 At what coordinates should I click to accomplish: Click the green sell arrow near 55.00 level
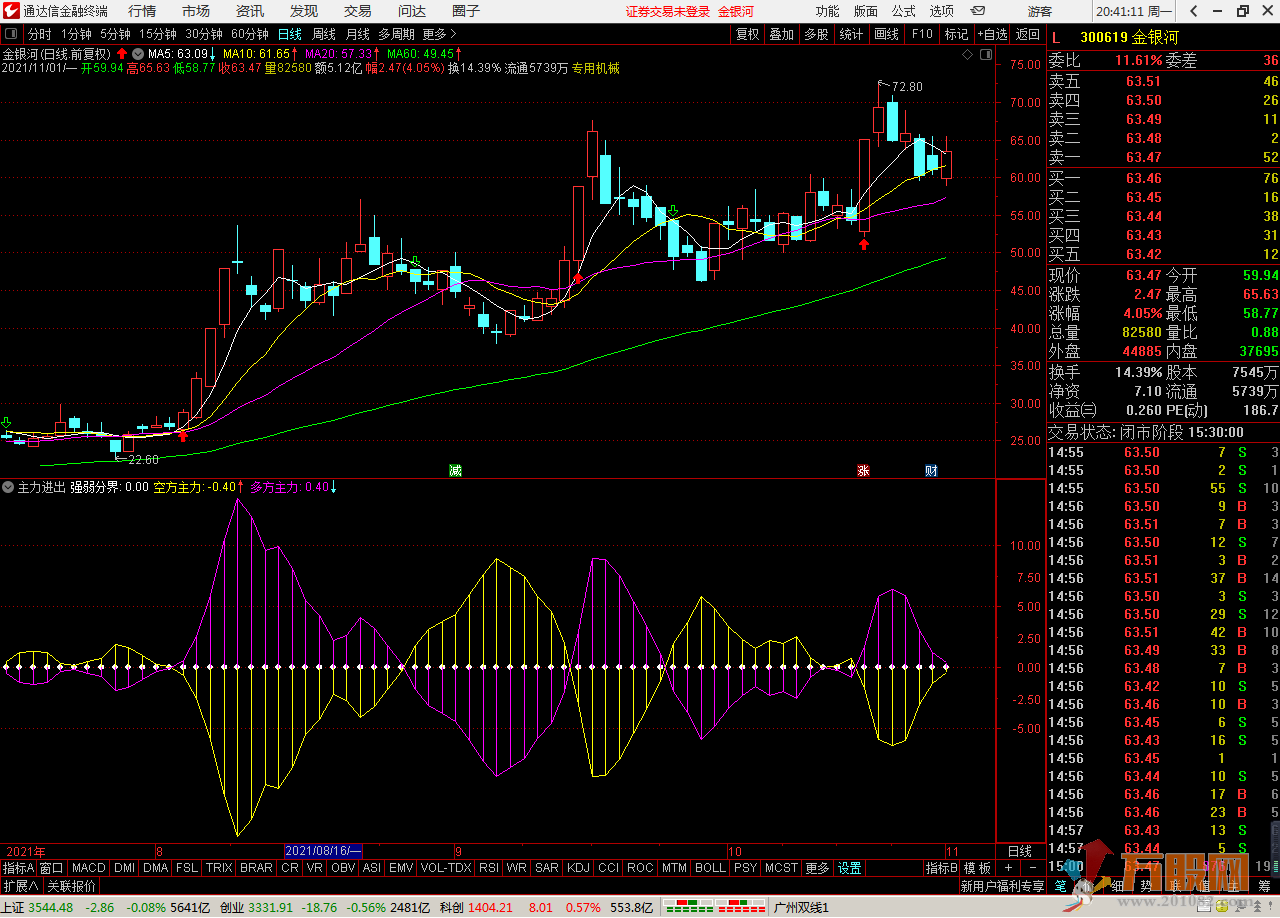coord(673,211)
